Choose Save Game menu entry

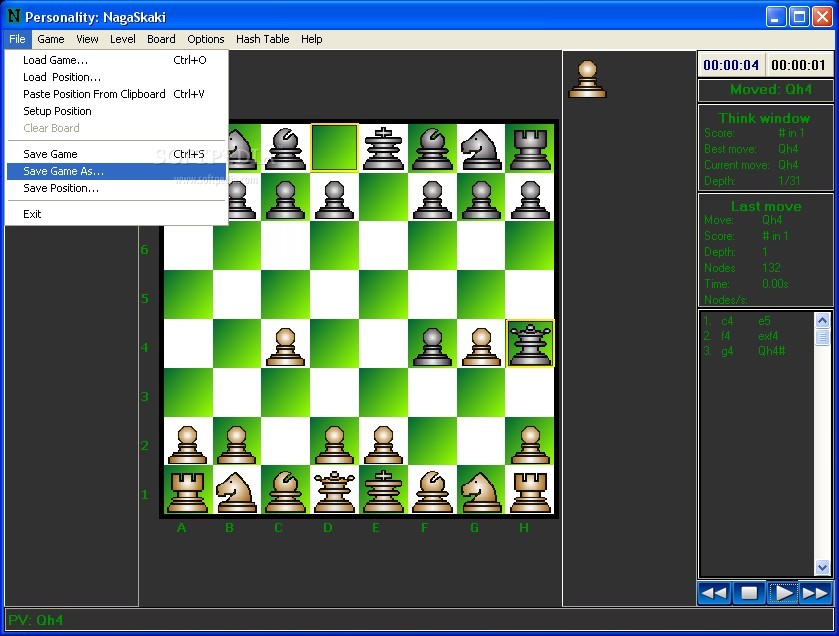117,154
